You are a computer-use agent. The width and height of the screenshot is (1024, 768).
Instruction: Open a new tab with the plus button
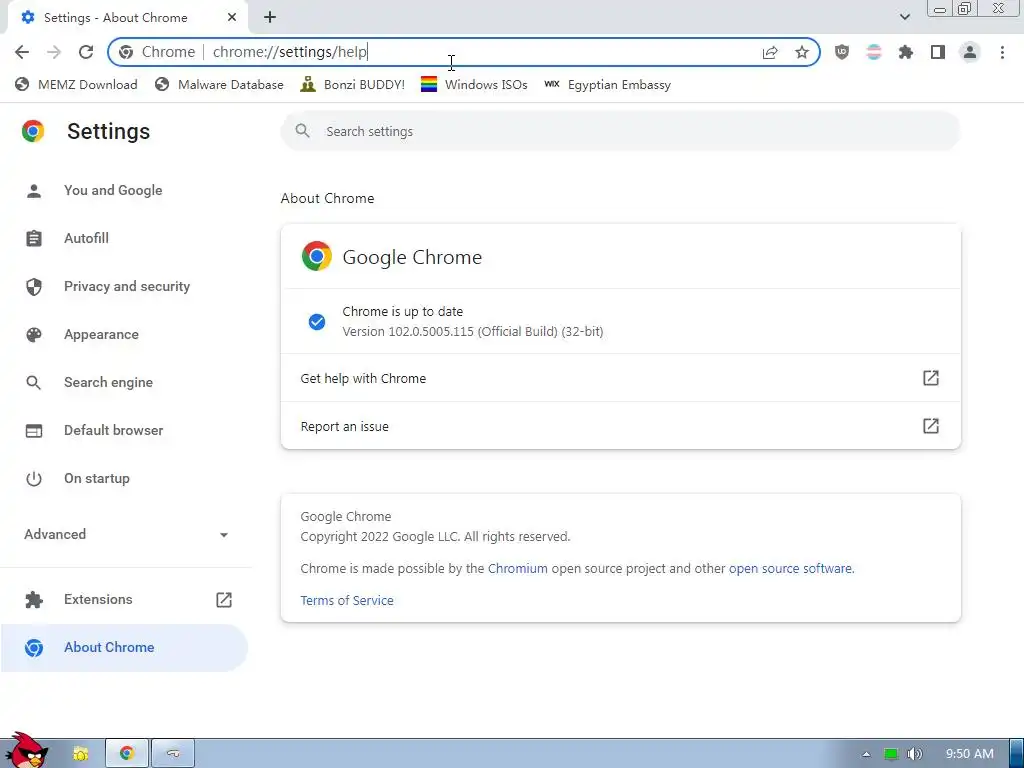[x=270, y=18]
